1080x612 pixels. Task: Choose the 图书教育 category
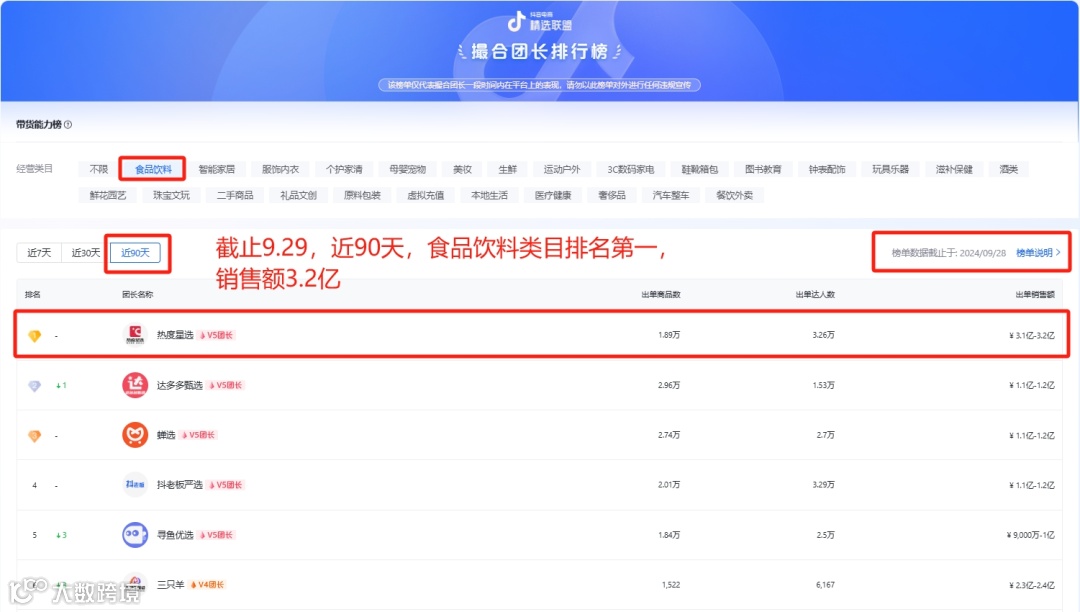coord(762,169)
